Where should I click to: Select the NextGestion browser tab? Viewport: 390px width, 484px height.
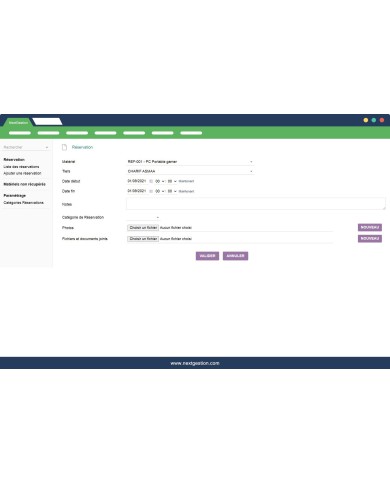click(x=18, y=122)
